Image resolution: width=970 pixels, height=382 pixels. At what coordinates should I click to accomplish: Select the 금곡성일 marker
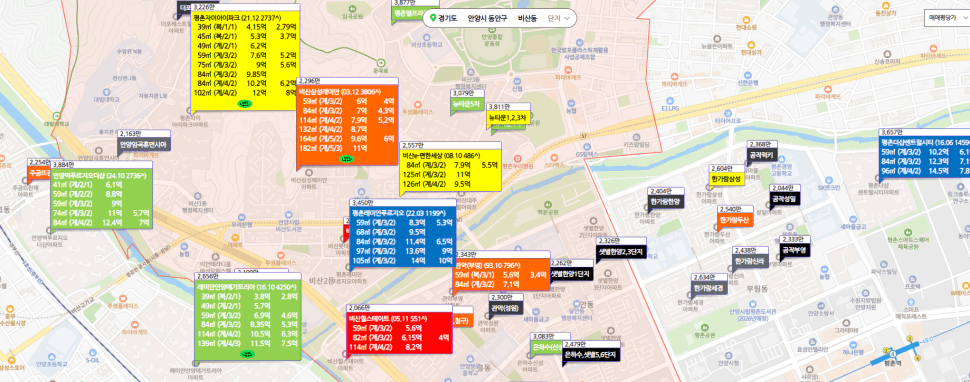(x=784, y=198)
